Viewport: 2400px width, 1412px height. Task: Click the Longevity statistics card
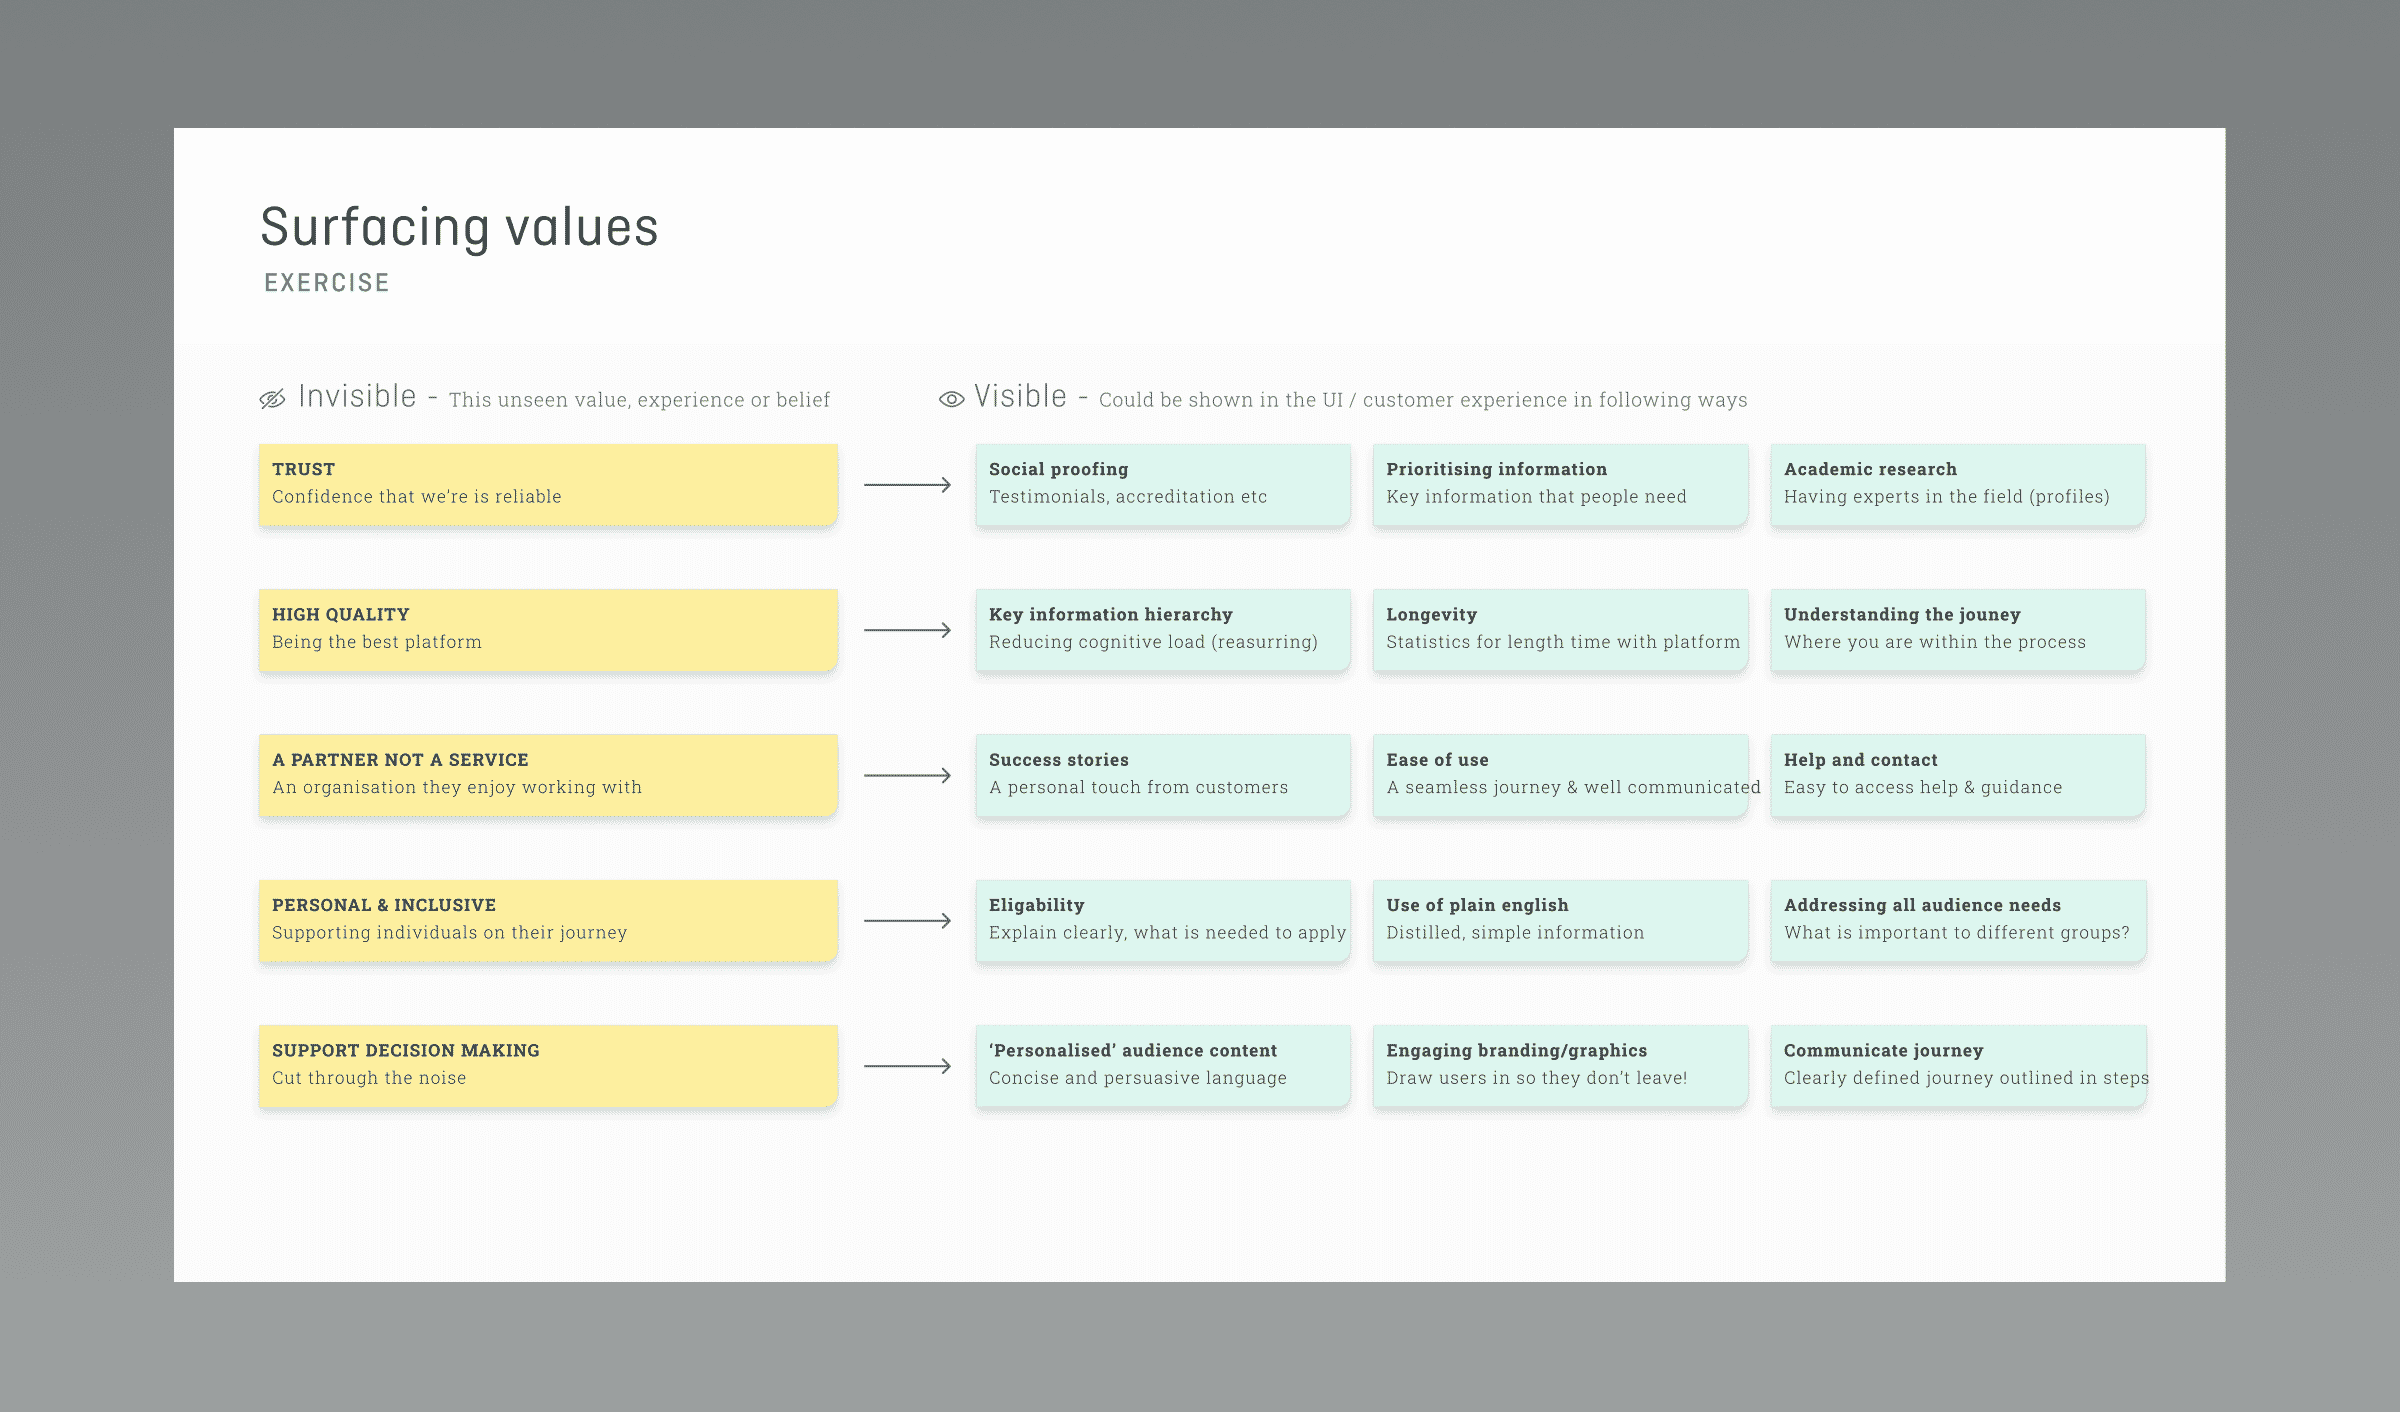click(1560, 629)
